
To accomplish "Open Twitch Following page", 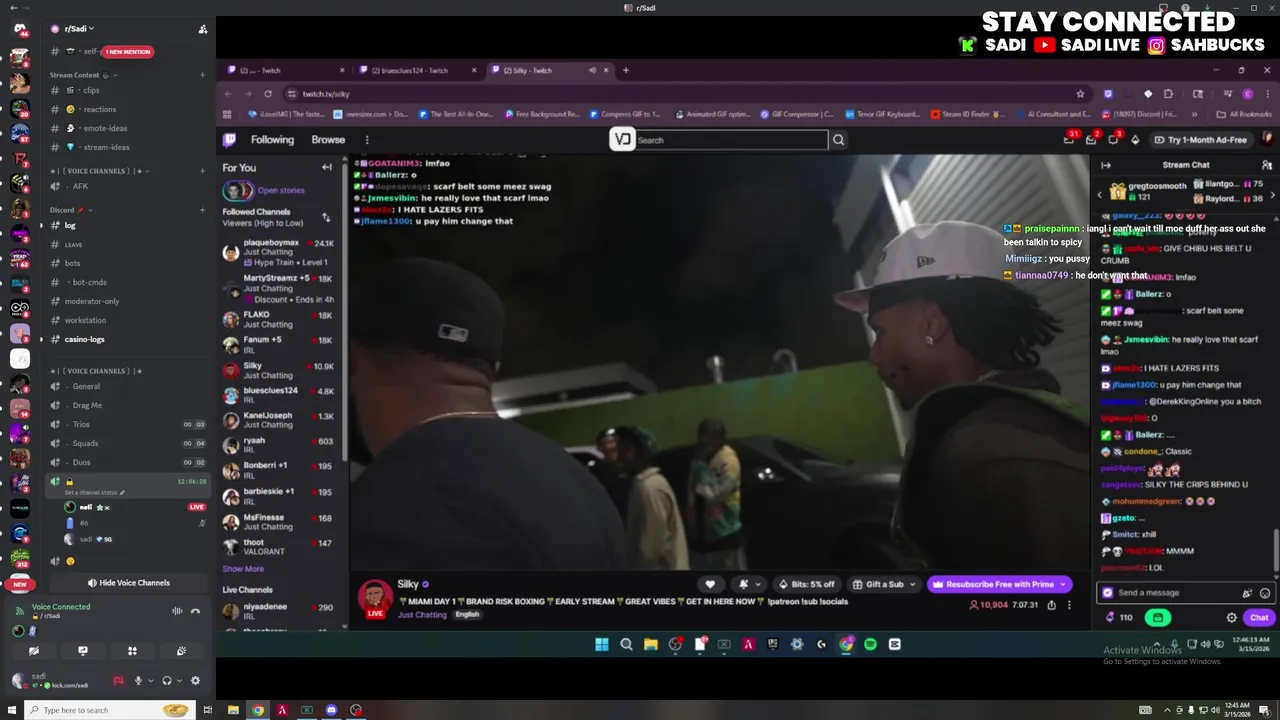I will pyautogui.click(x=272, y=140).
